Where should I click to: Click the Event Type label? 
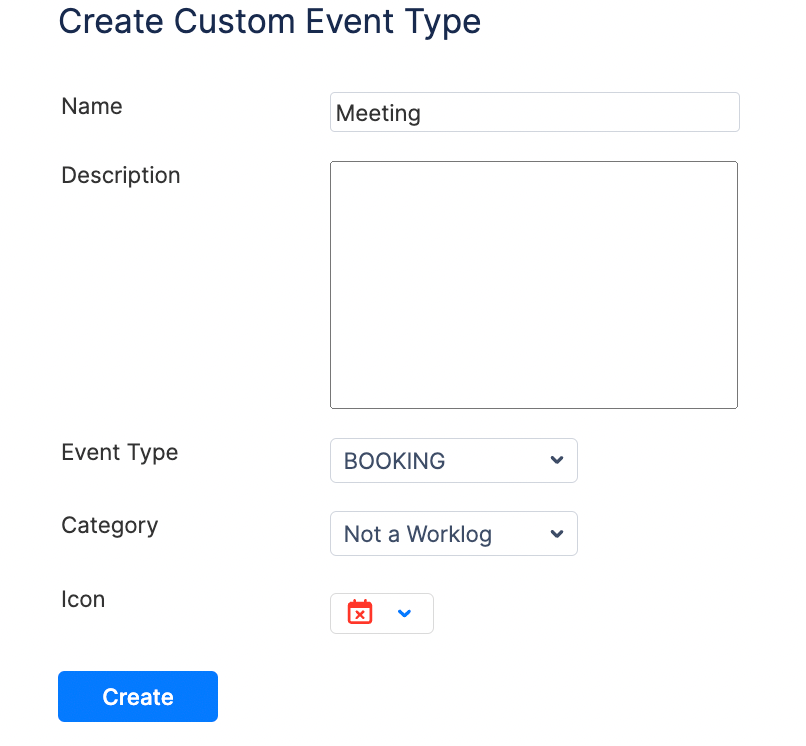pos(120,452)
